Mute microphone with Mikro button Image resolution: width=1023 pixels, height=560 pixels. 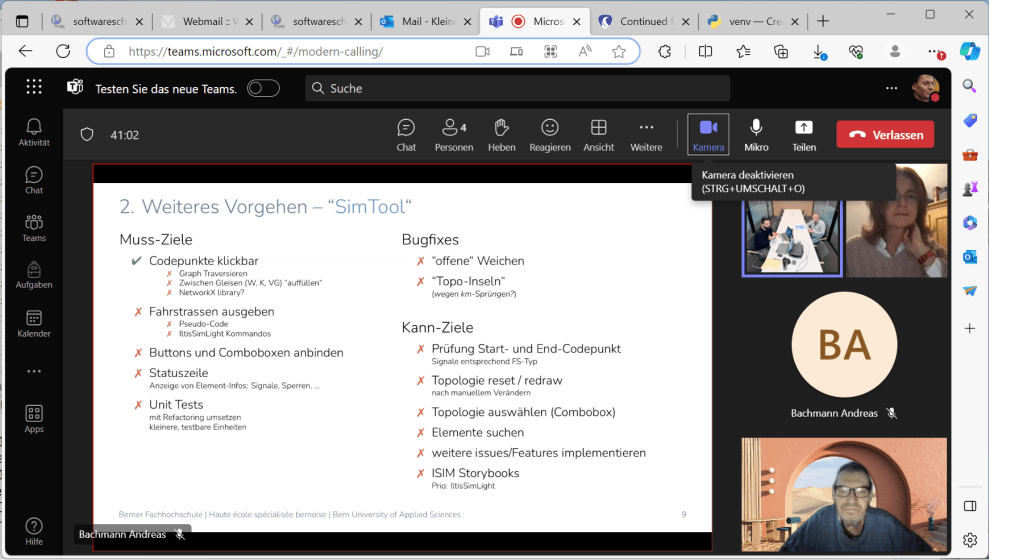coord(756,135)
